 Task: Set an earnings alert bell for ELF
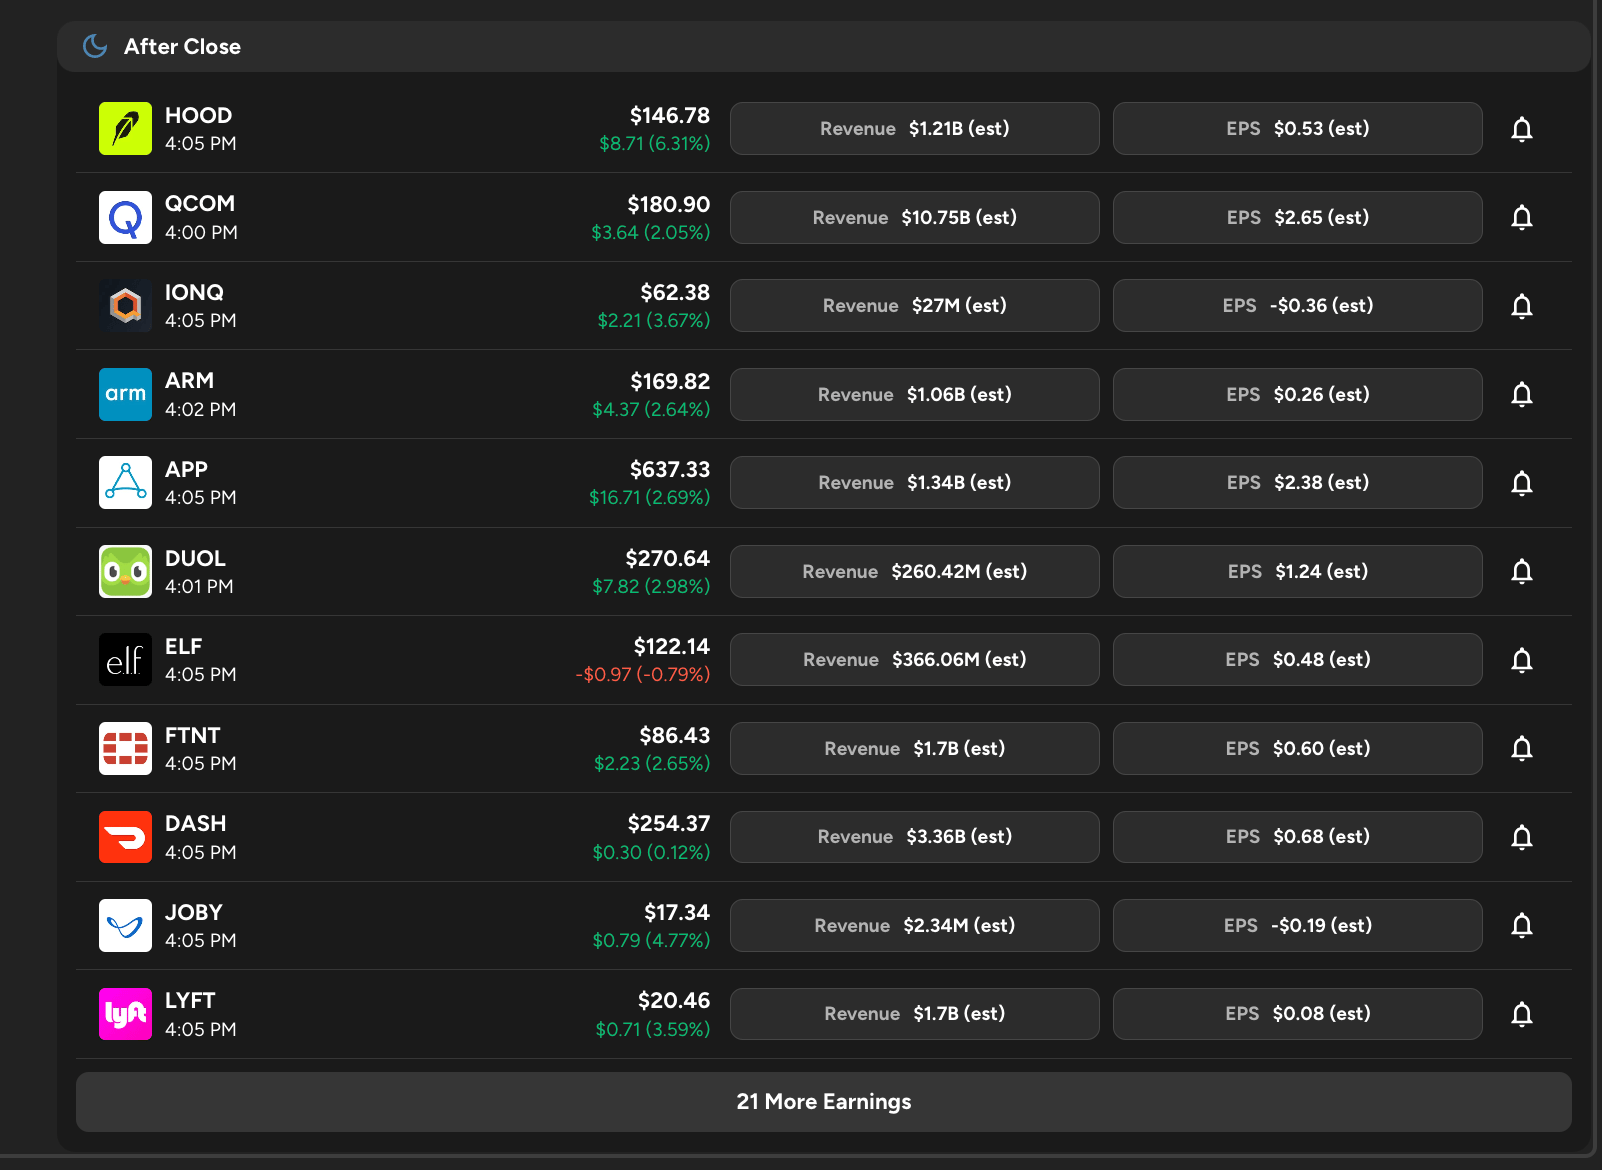(x=1522, y=660)
